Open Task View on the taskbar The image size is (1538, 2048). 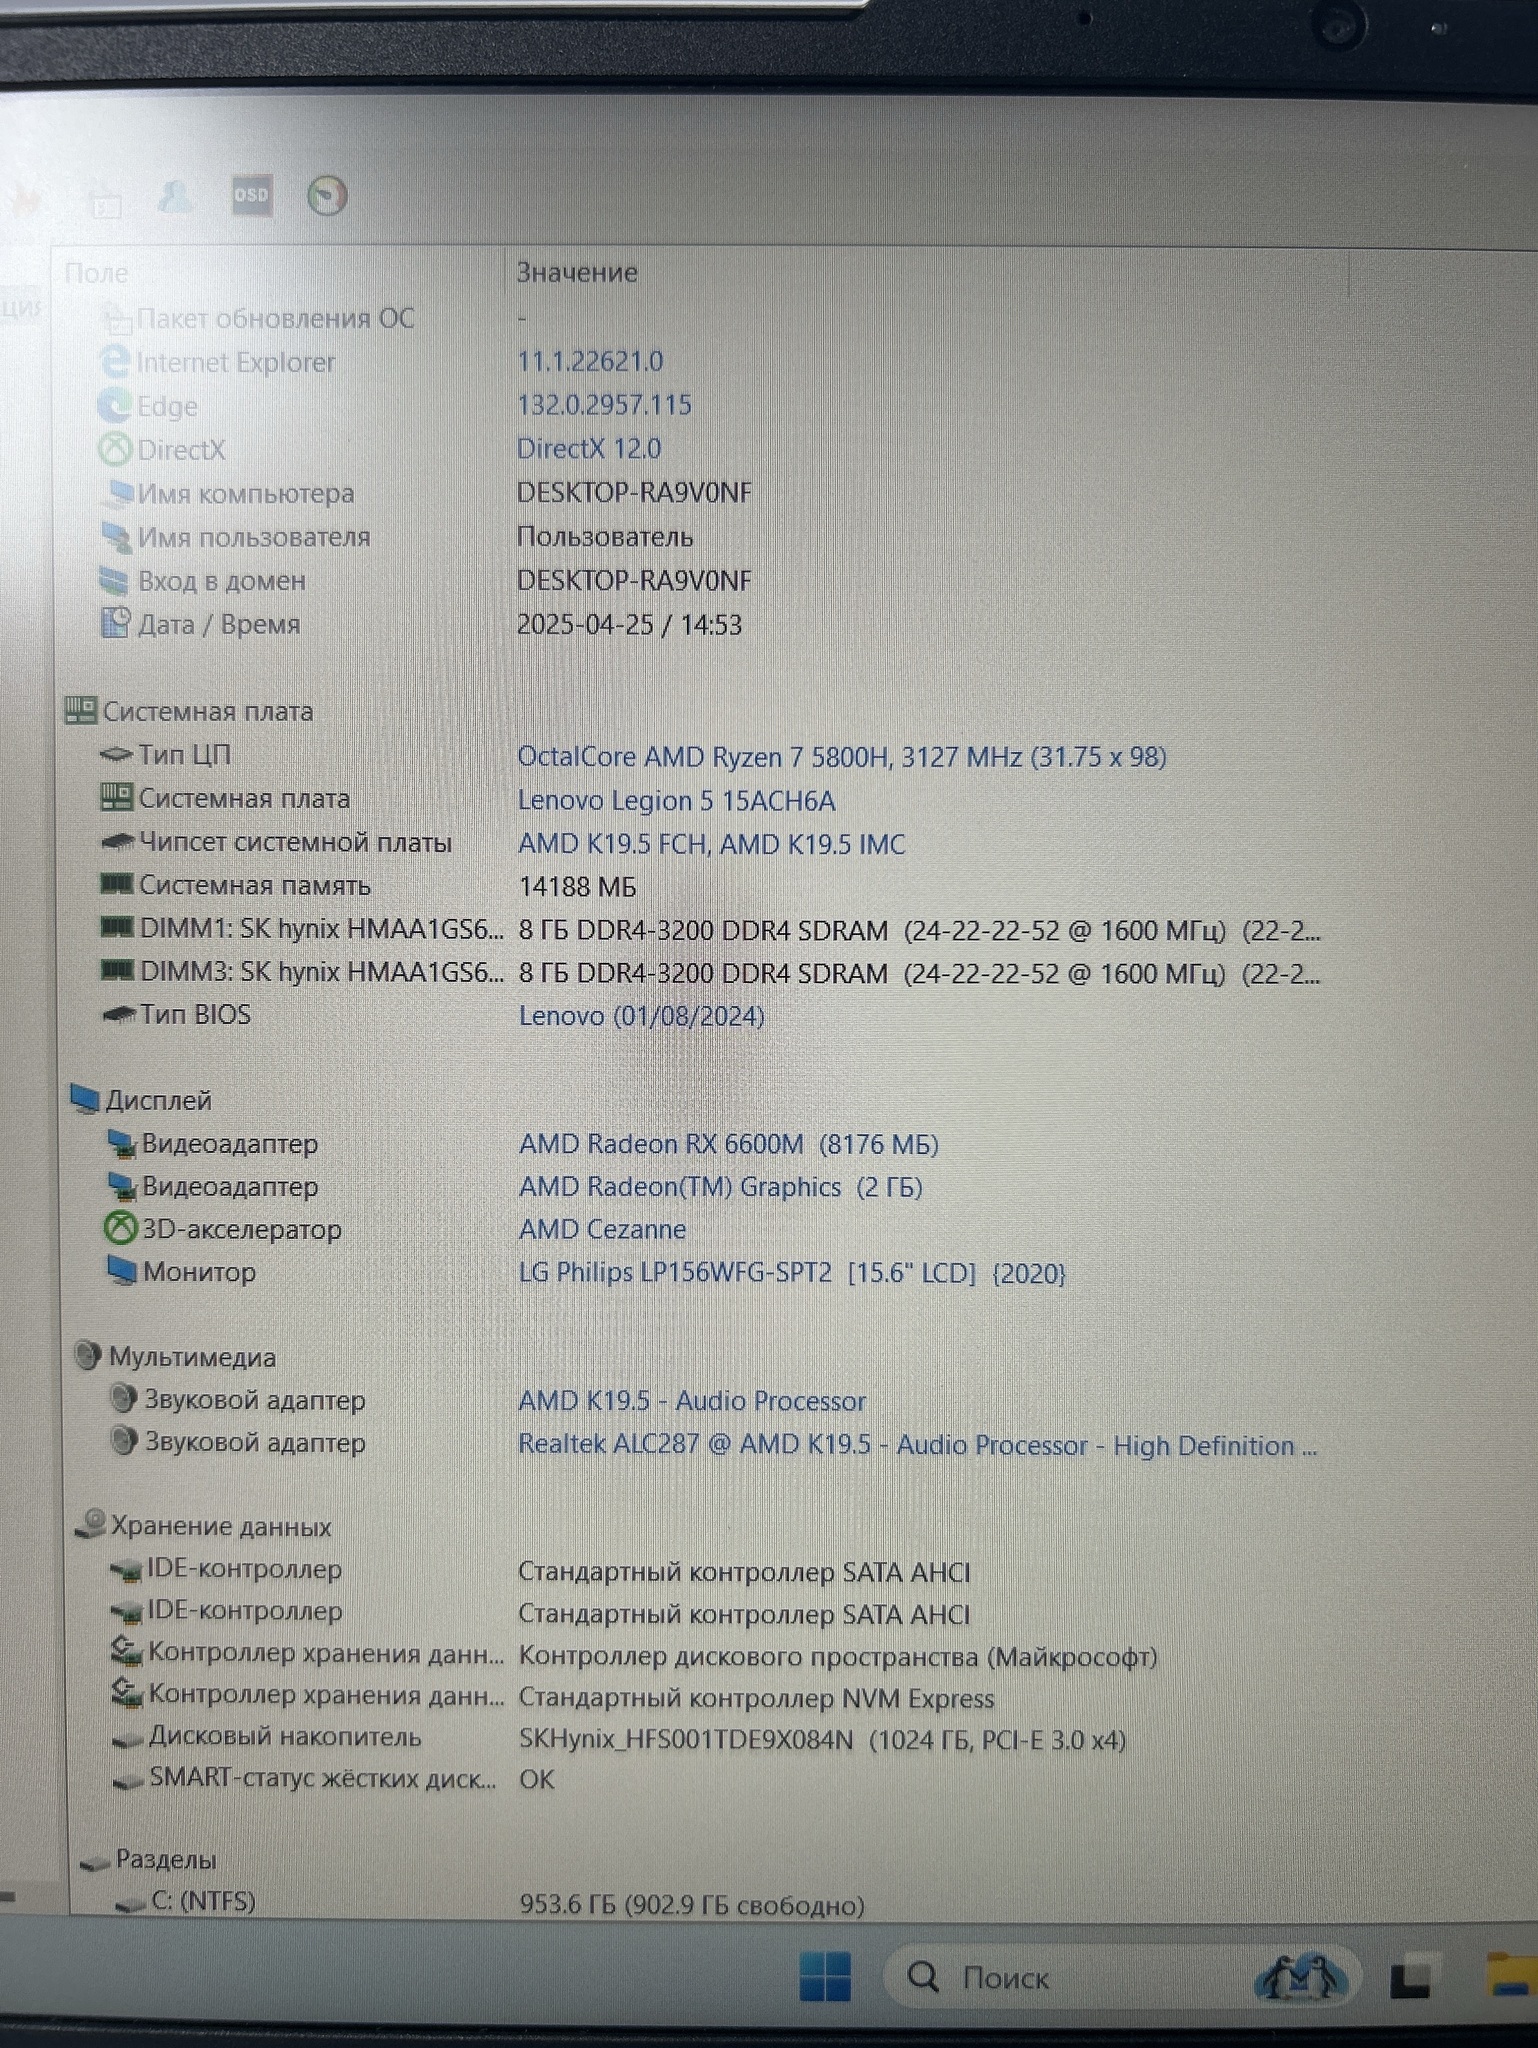(x=1413, y=1976)
